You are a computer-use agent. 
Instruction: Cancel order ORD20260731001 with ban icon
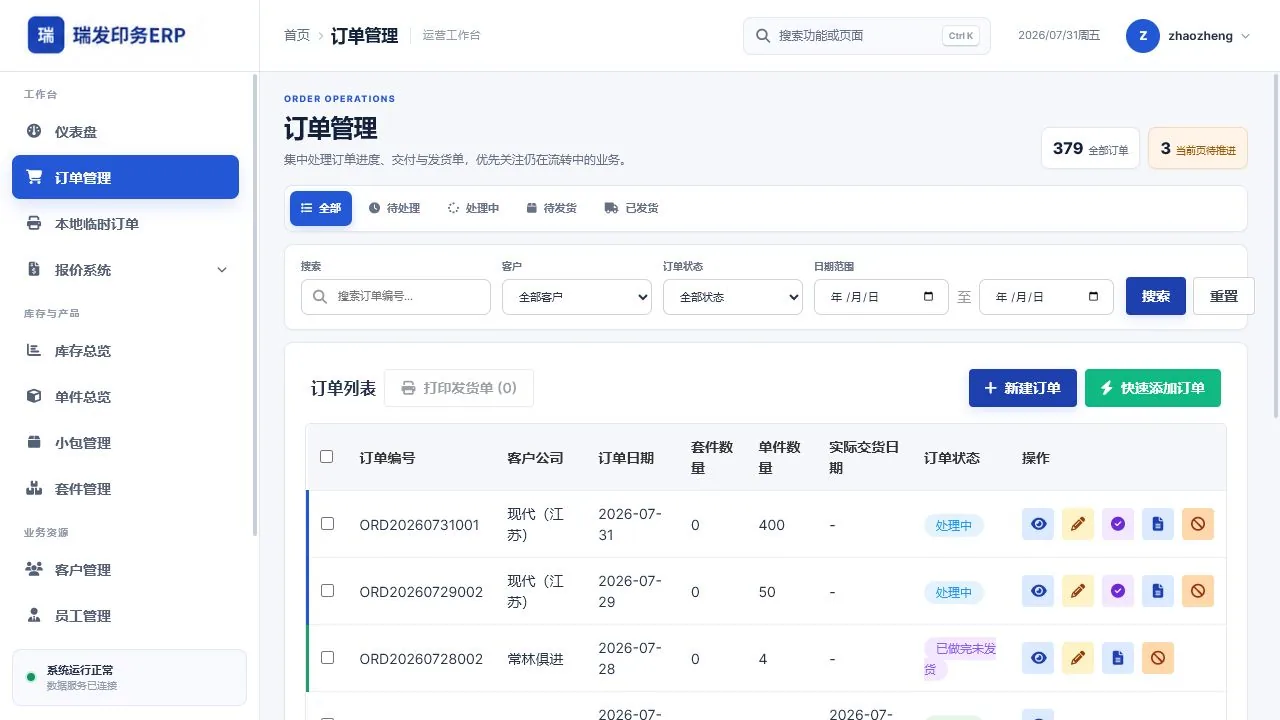pyautogui.click(x=1198, y=524)
